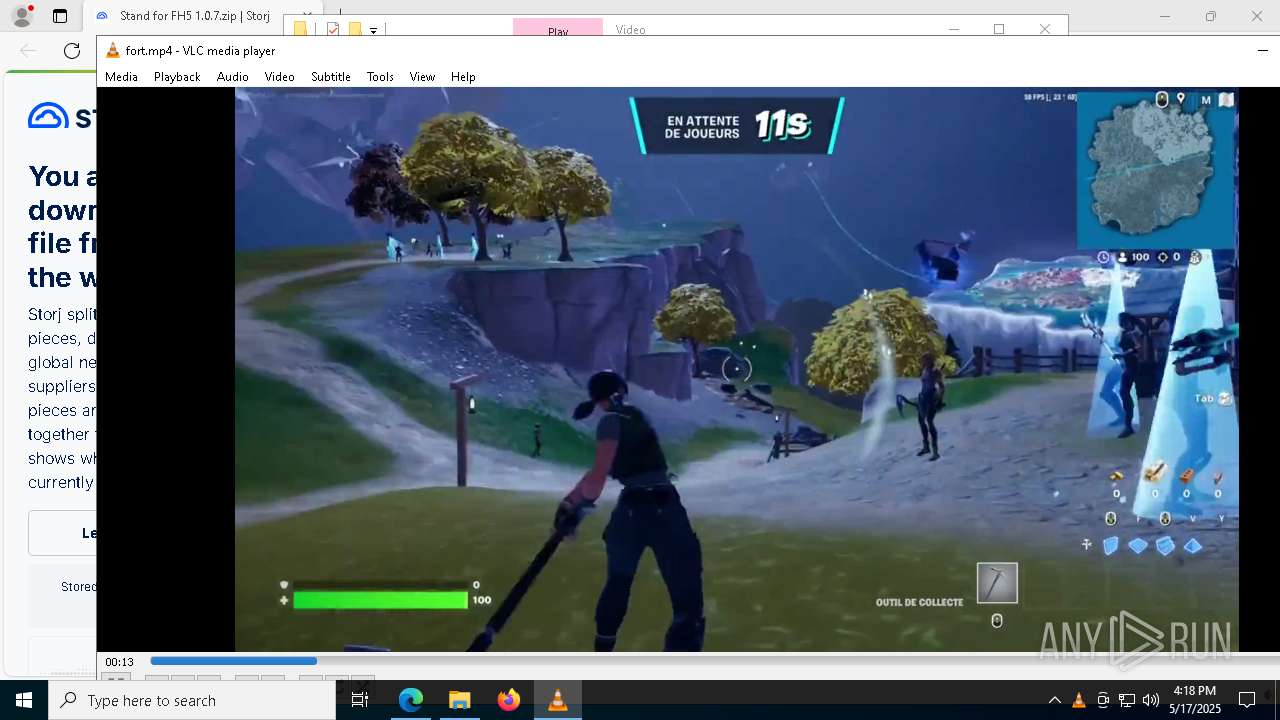1280x720 pixels.
Task: Open the network status tray icon
Action: tap(1127, 700)
